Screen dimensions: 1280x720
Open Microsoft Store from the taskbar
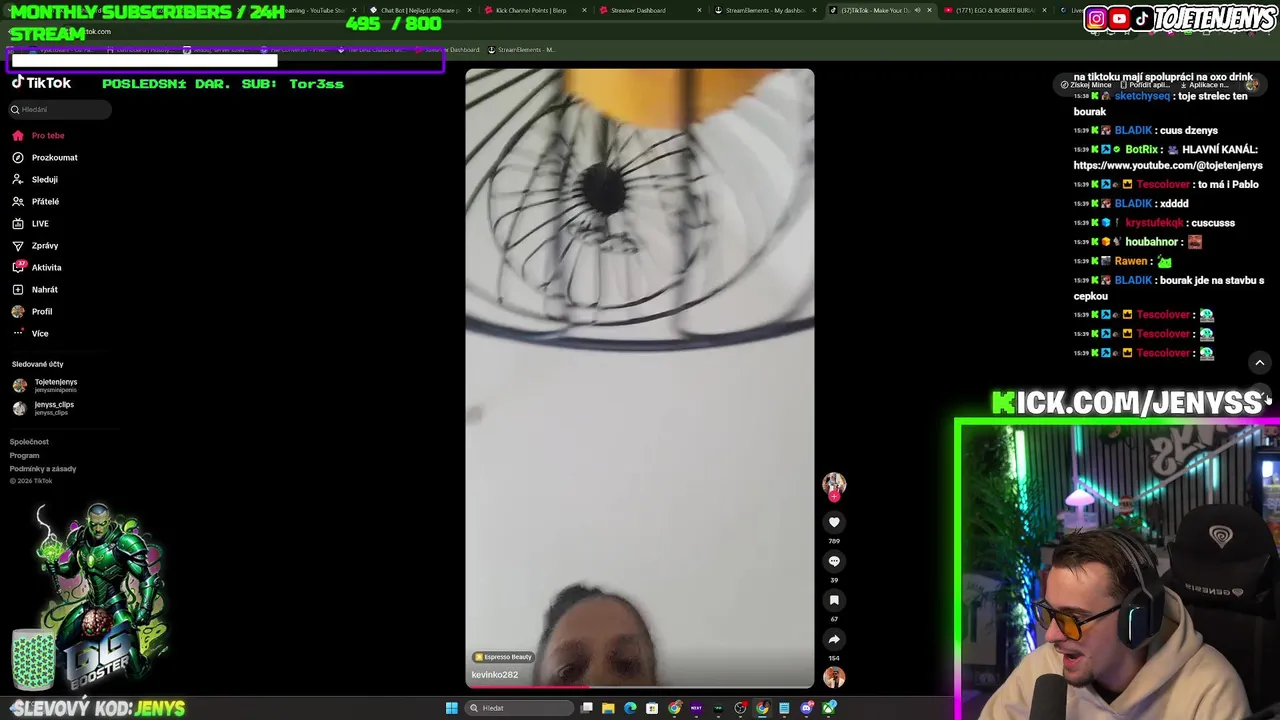pyautogui.click(x=652, y=708)
